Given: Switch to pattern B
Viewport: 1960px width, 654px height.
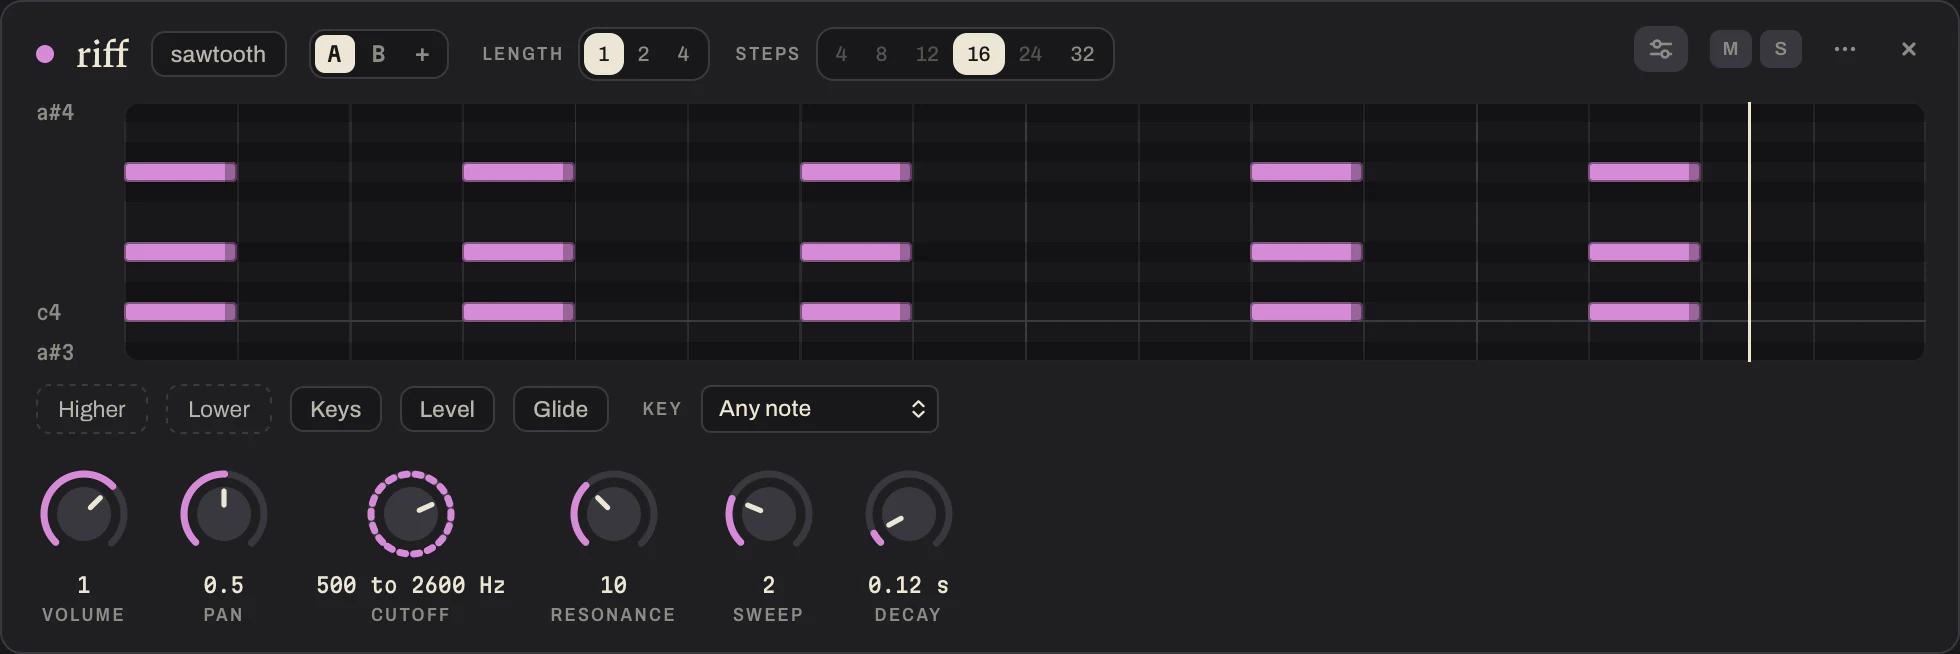Looking at the screenshot, I should coord(378,54).
